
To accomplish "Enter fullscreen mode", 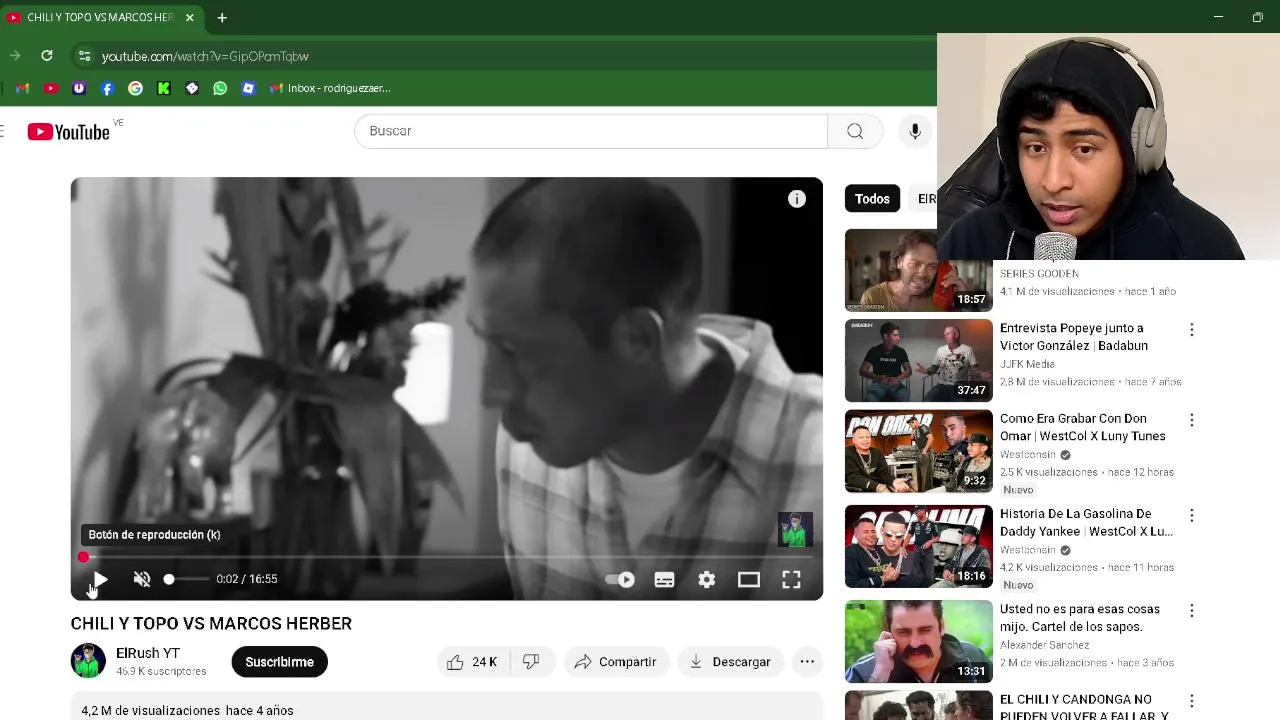I will (x=791, y=579).
